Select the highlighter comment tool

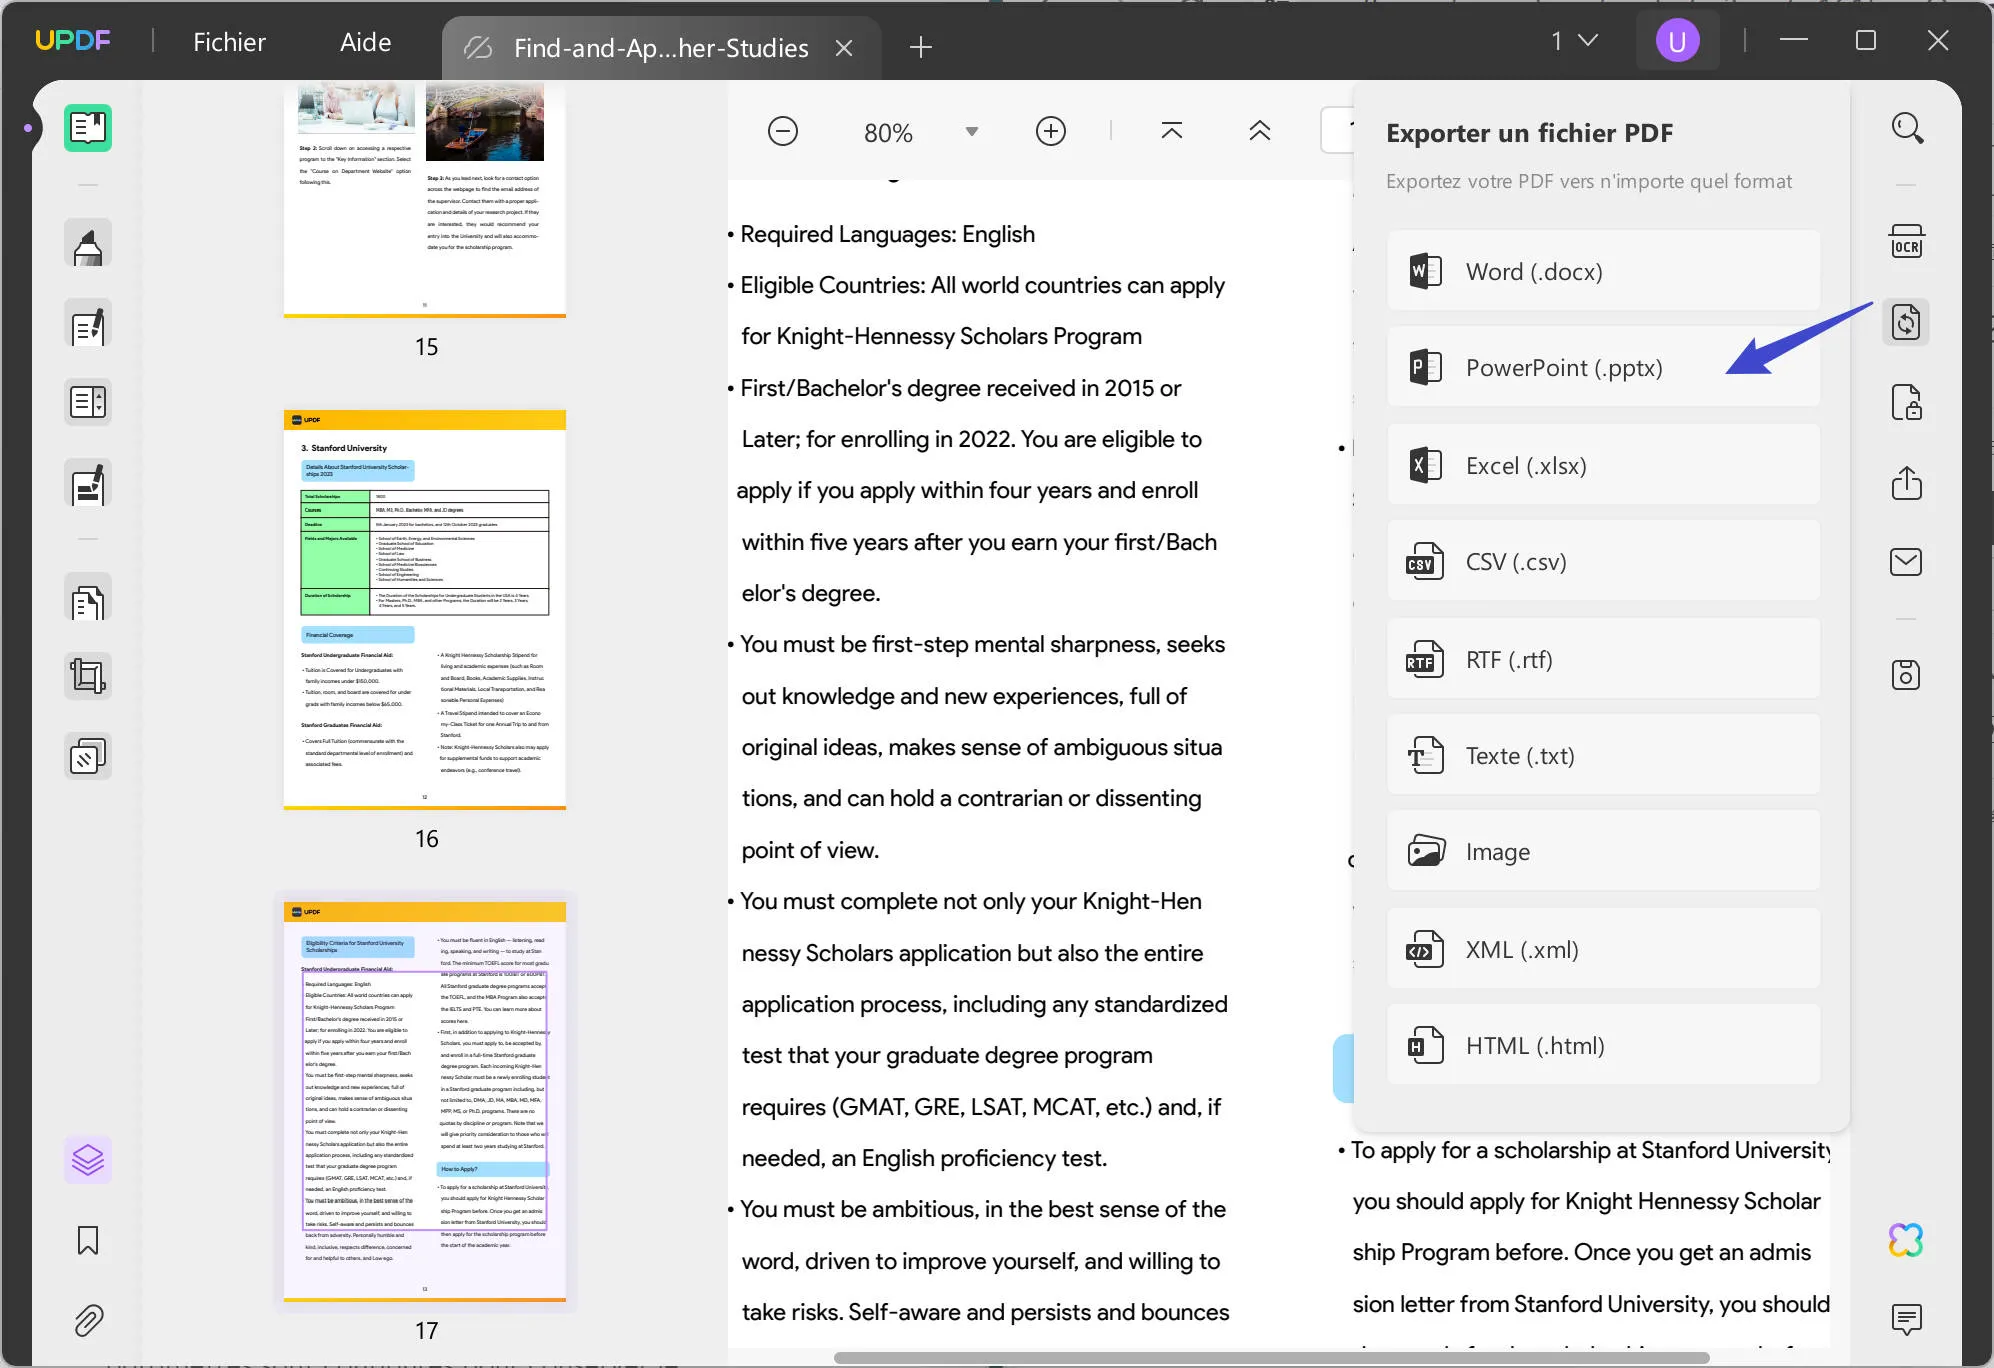(88, 245)
